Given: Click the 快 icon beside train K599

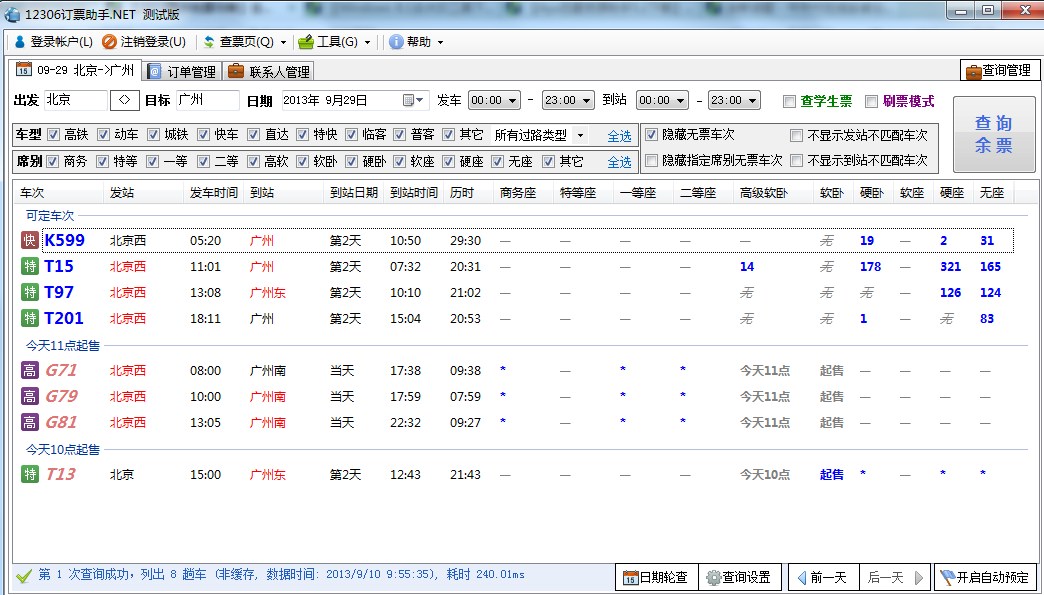Looking at the screenshot, I should pos(29,241).
